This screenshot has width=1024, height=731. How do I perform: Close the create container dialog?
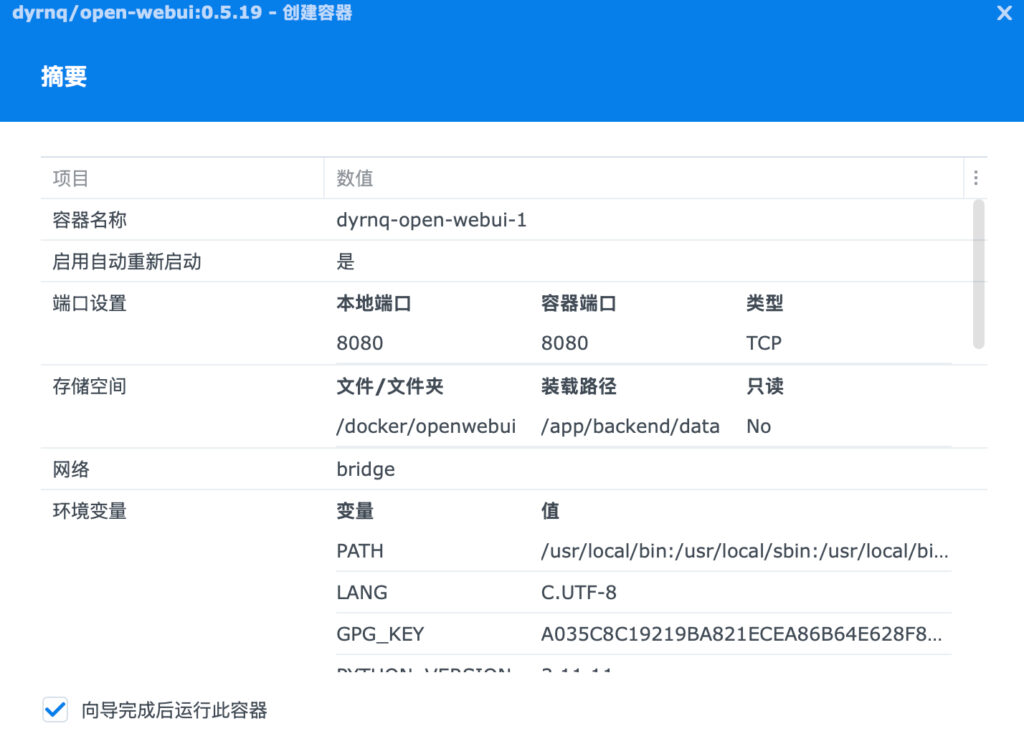click(1004, 13)
